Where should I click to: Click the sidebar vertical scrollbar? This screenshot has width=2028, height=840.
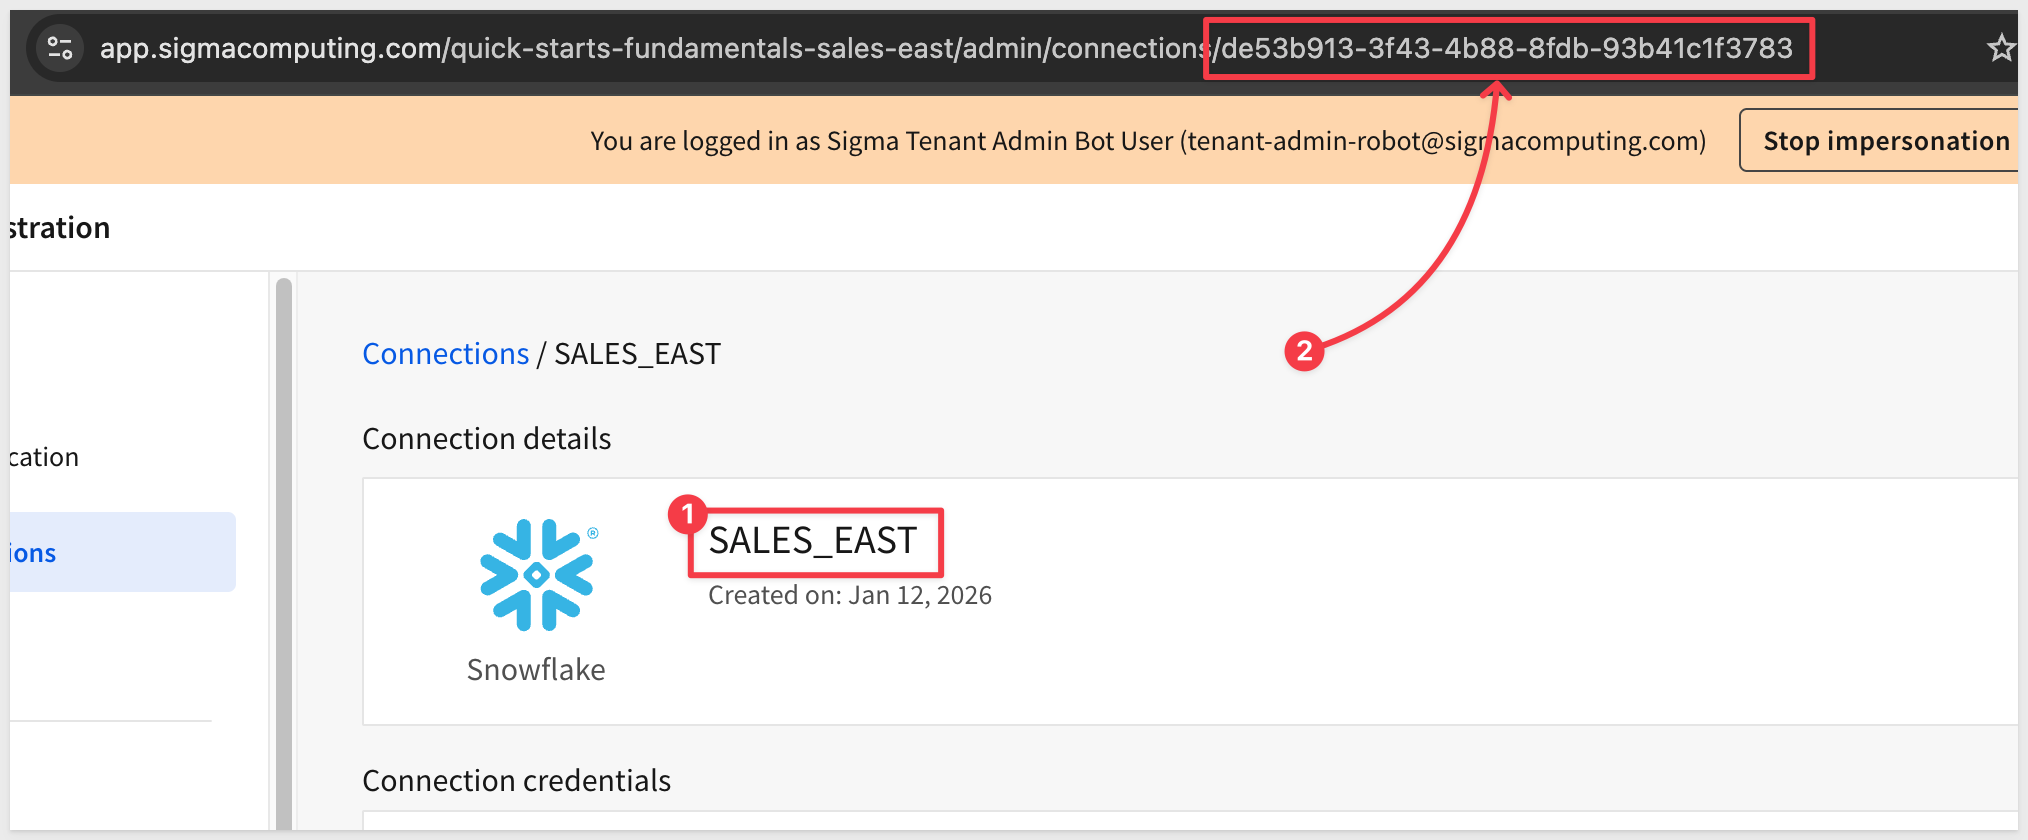[284, 550]
